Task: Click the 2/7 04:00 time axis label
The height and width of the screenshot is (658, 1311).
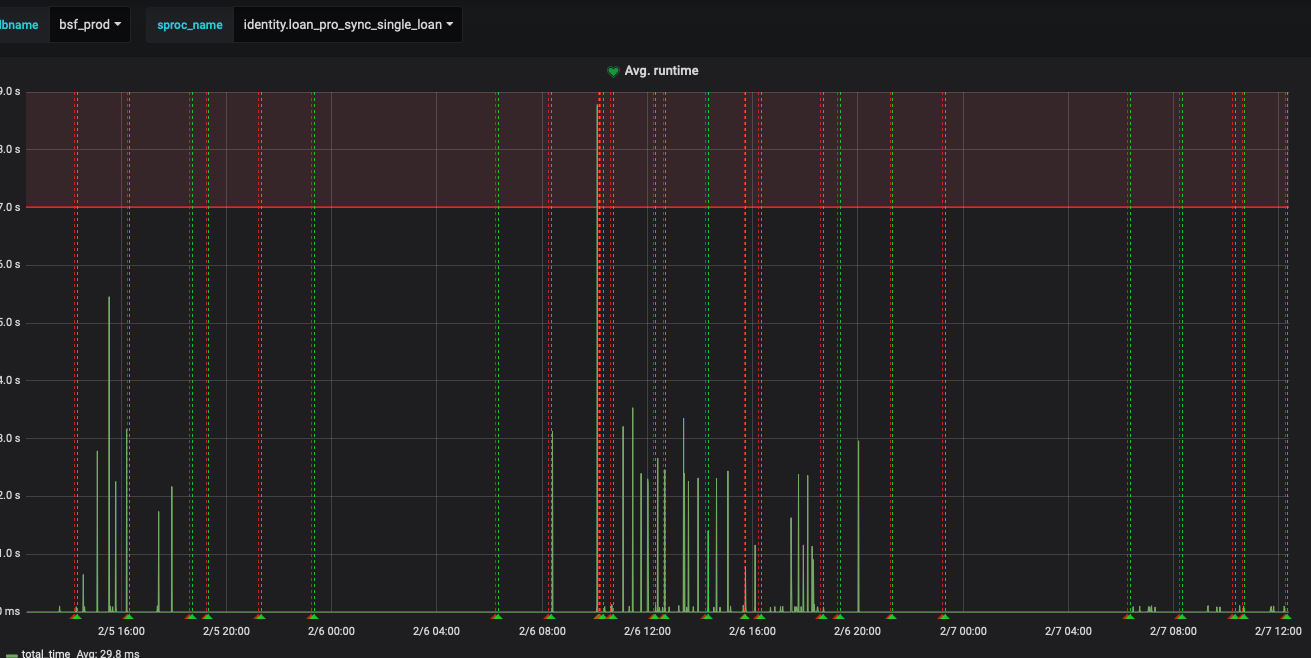Action: [1068, 631]
